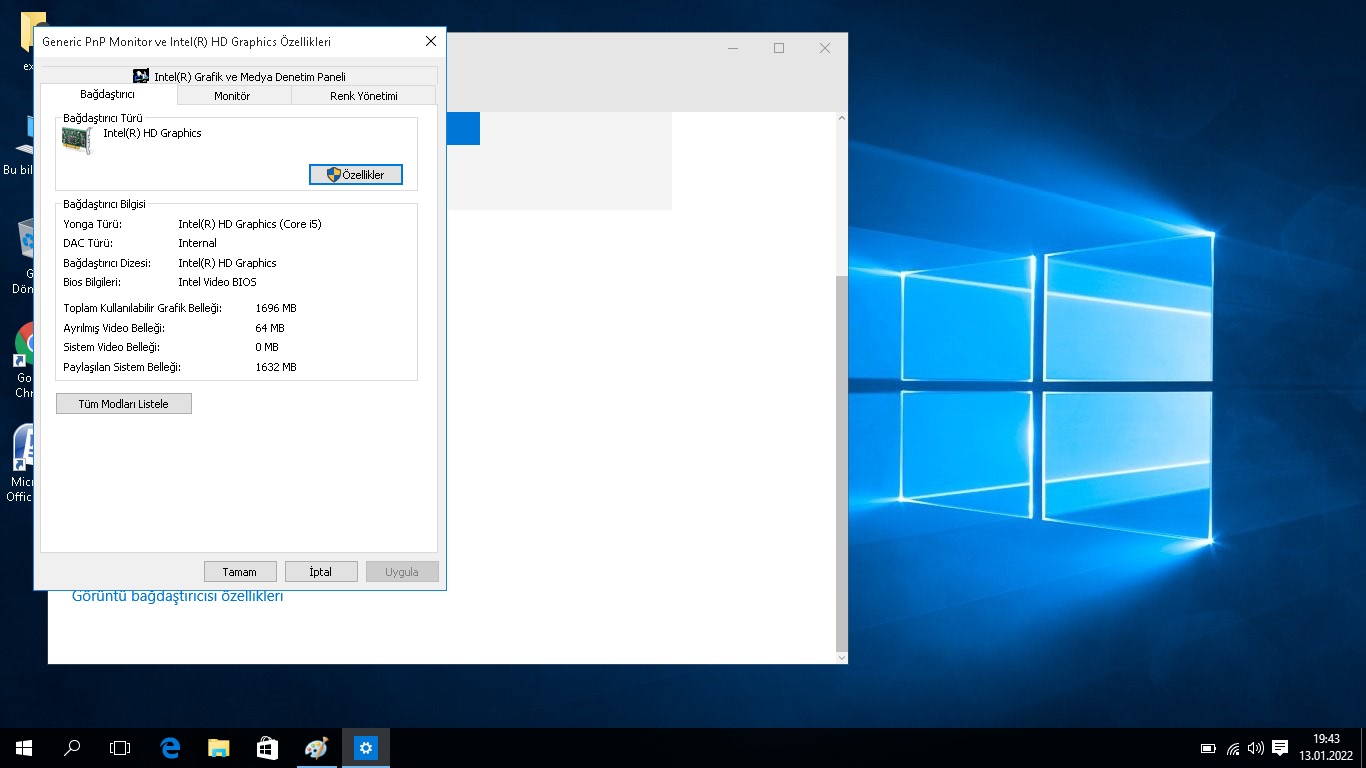Screen dimensions: 1366x768
Task: Open the Action Center notifications icon
Action: tap(1280, 748)
